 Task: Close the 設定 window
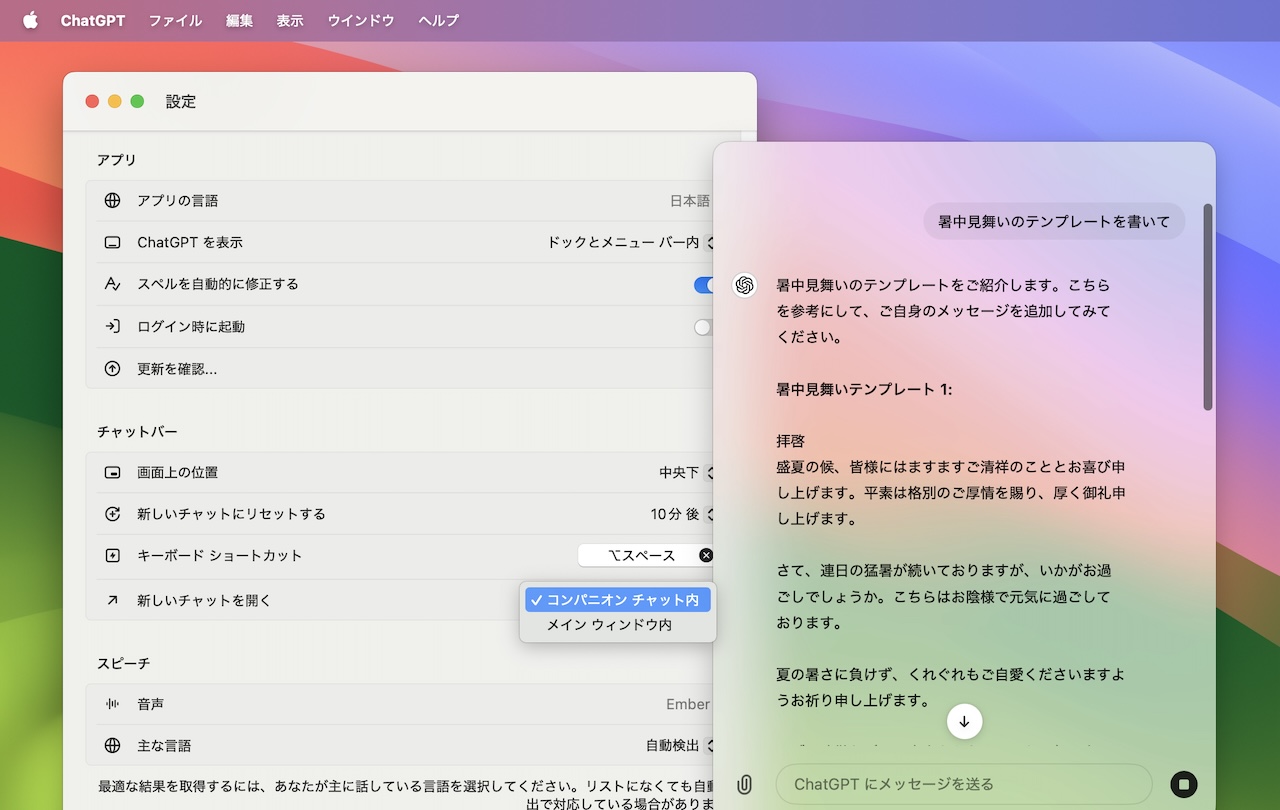[92, 101]
